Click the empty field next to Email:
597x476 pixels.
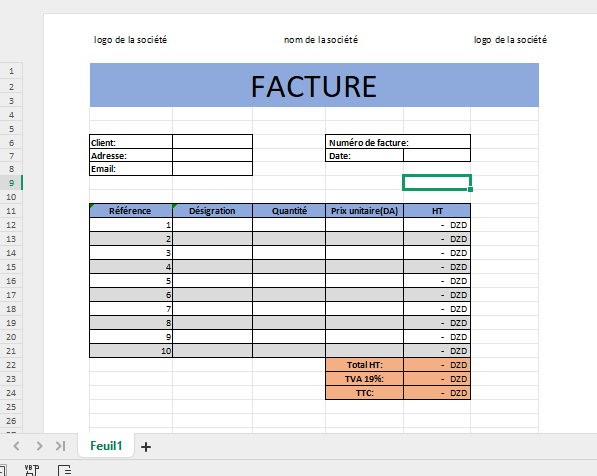click(x=212, y=169)
